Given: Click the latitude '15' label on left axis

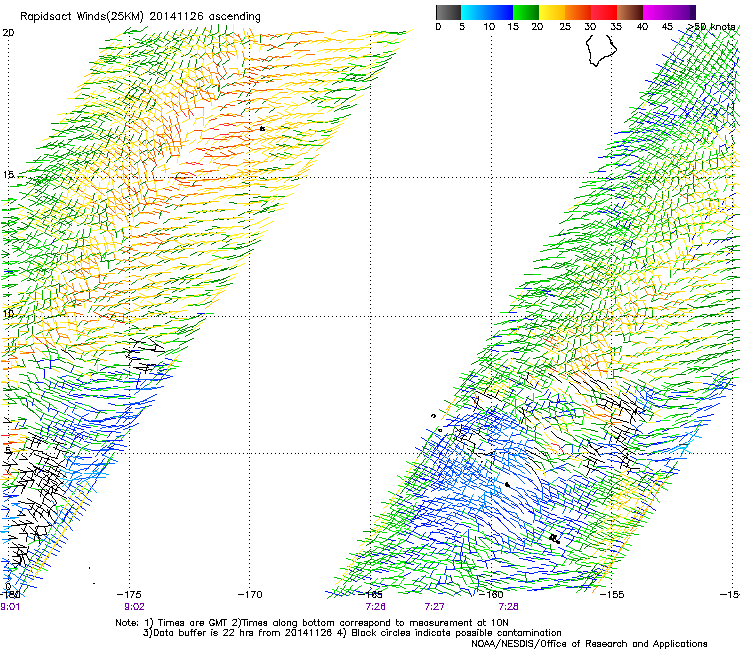Looking at the screenshot, I should pyautogui.click(x=8, y=175).
